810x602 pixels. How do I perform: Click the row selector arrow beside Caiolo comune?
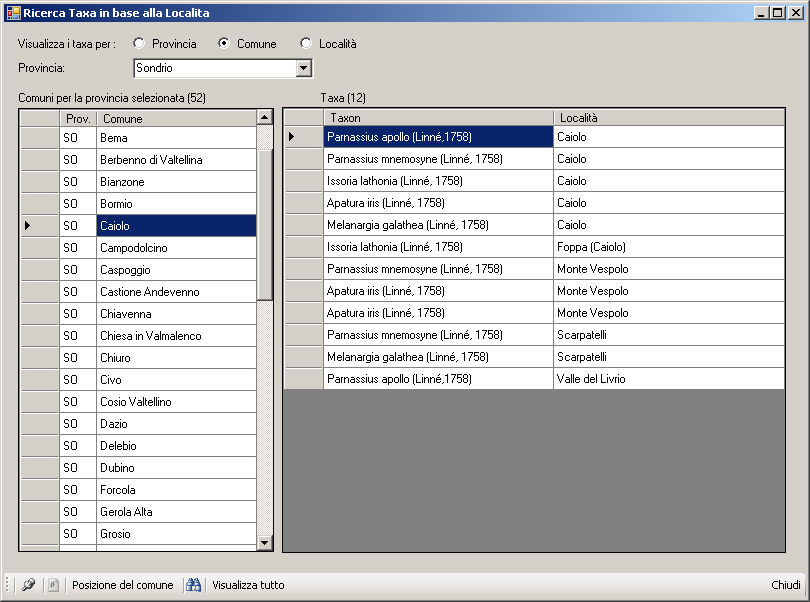click(39, 226)
